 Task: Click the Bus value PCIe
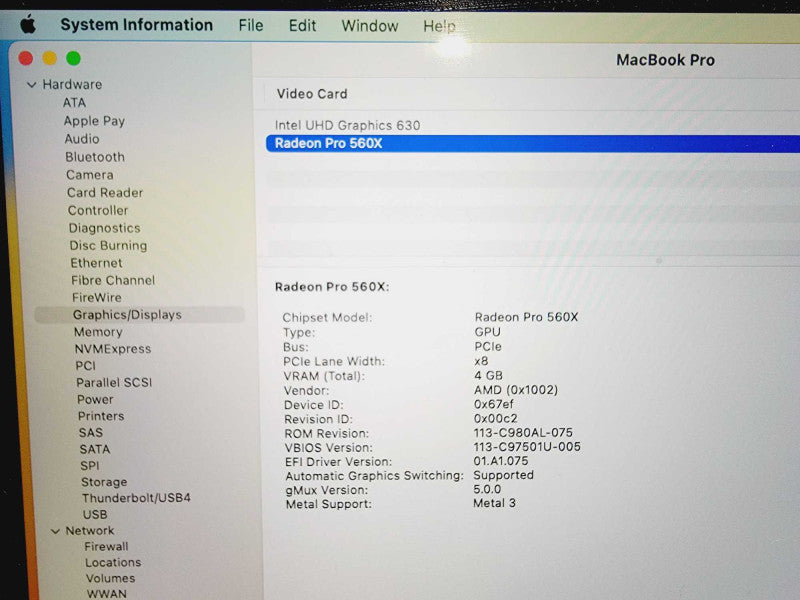coord(488,346)
